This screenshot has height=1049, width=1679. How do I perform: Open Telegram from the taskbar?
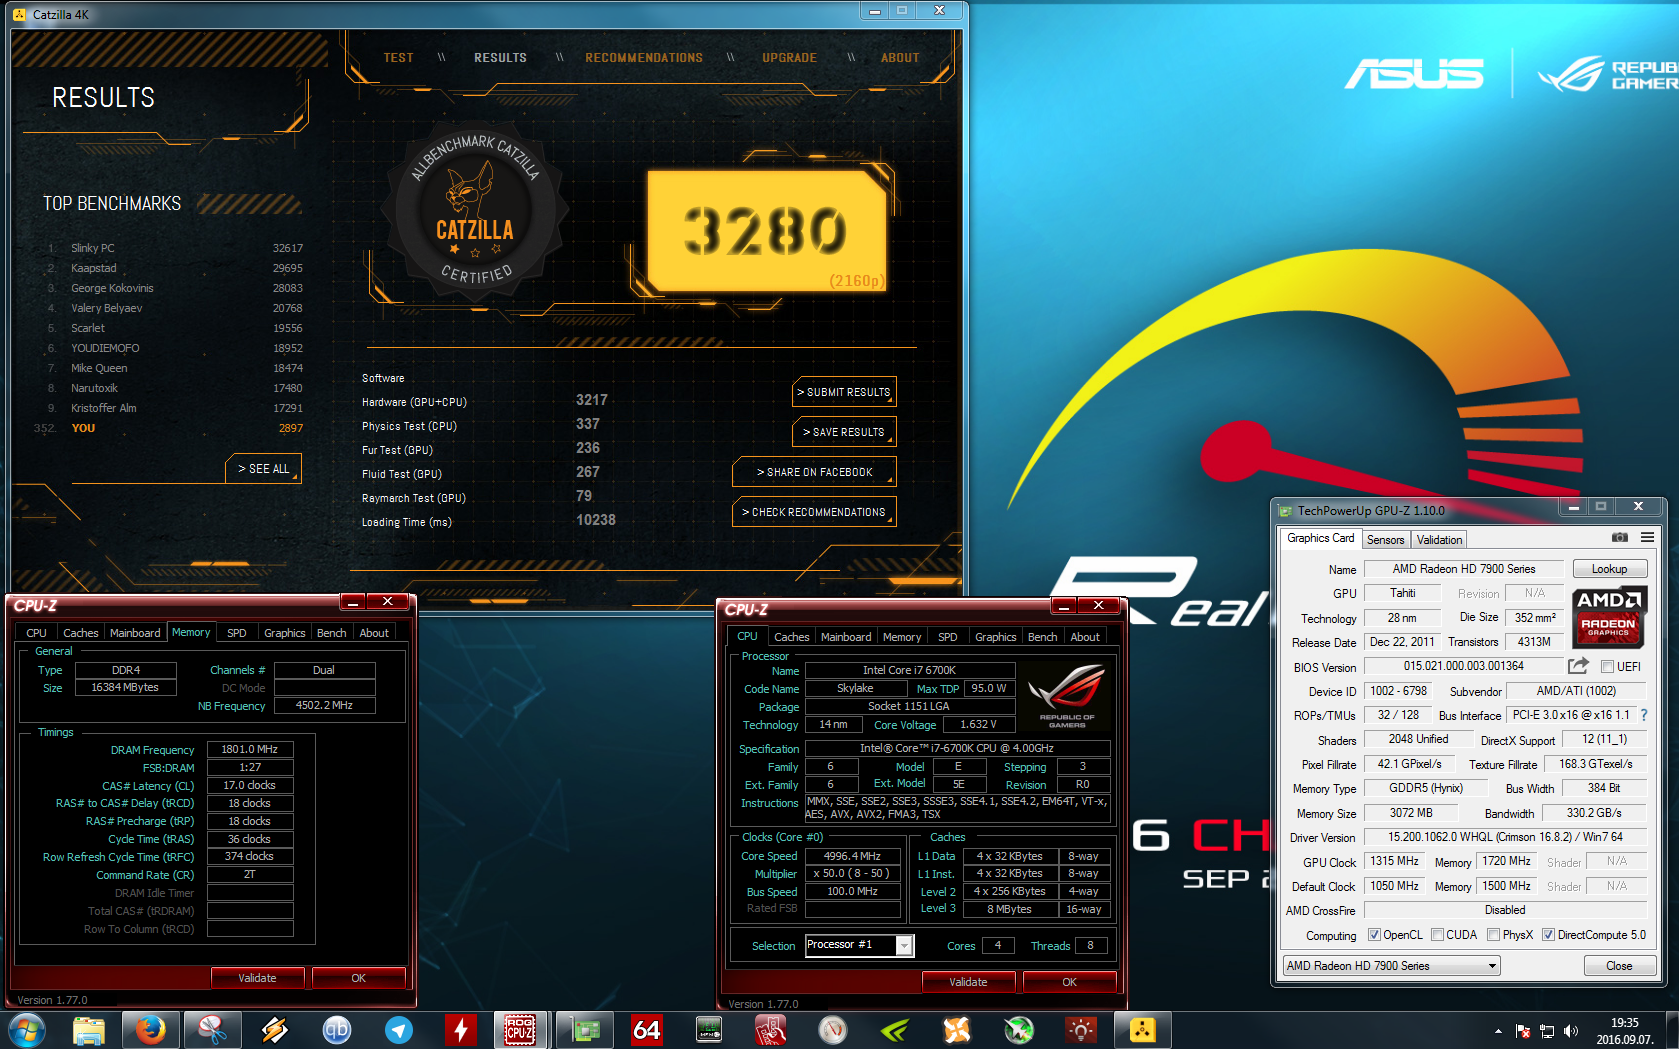(x=399, y=1030)
